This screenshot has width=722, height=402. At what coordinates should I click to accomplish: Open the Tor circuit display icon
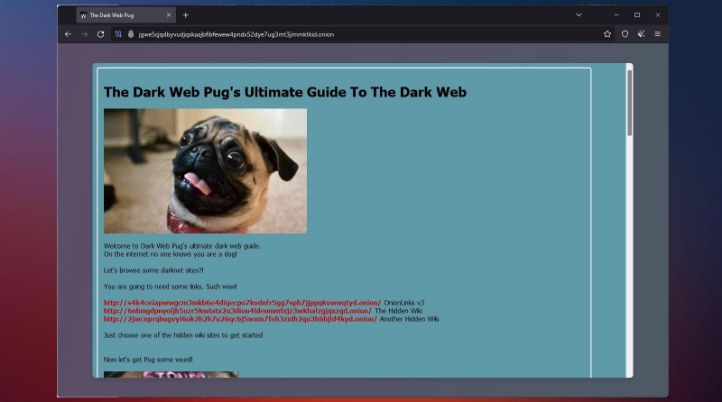[118, 34]
